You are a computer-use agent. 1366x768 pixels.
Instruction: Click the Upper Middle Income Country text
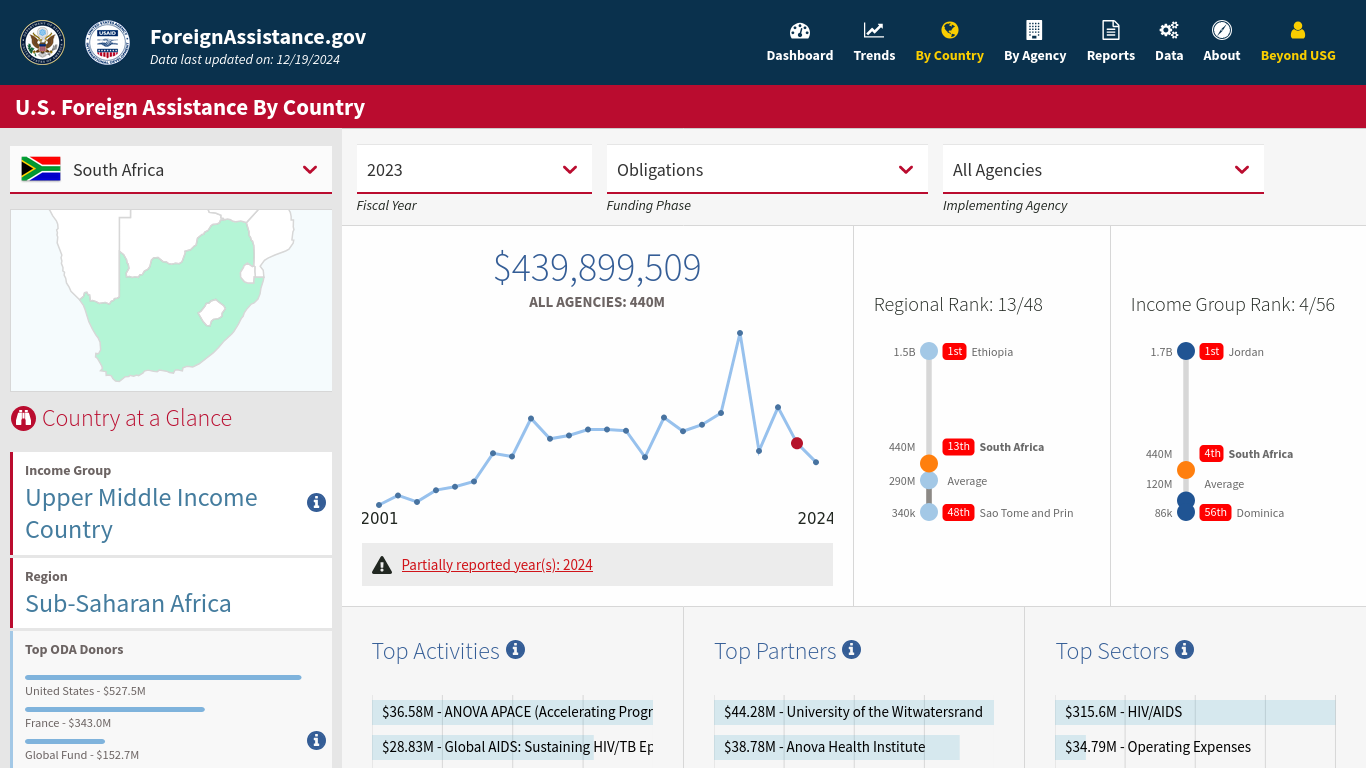(x=141, y=513)
